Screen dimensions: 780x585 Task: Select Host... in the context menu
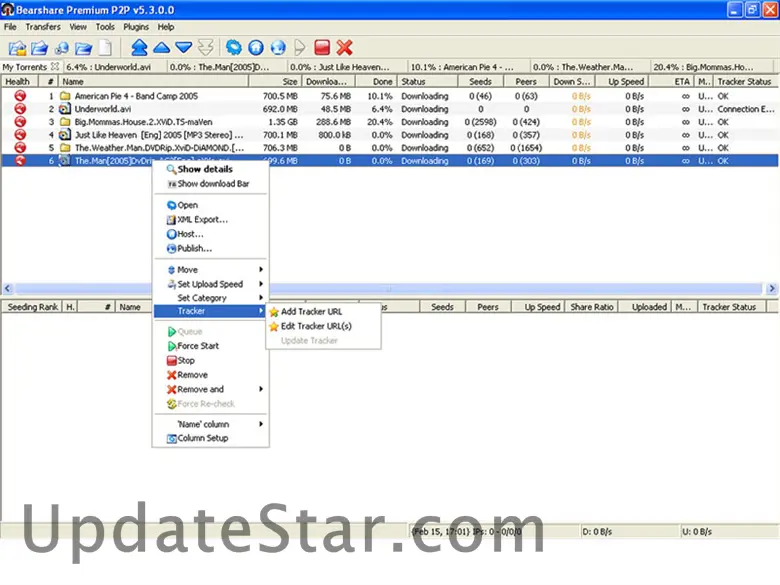point(210,234)
